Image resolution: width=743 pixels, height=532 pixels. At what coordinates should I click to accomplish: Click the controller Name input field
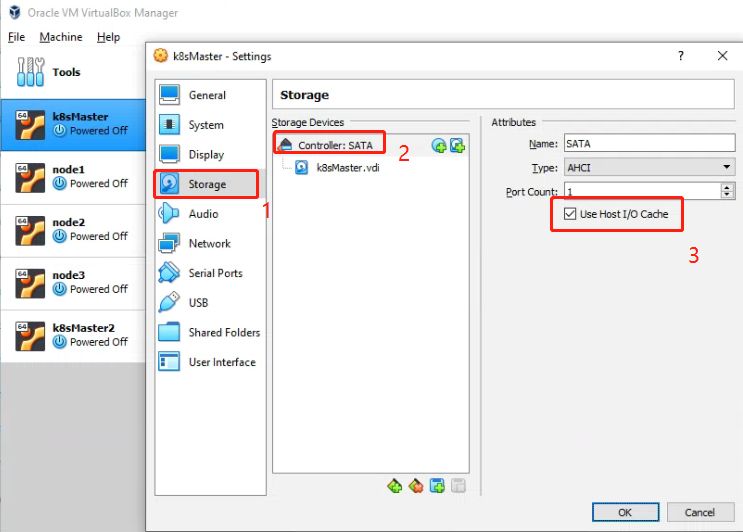tap(649, 143)
